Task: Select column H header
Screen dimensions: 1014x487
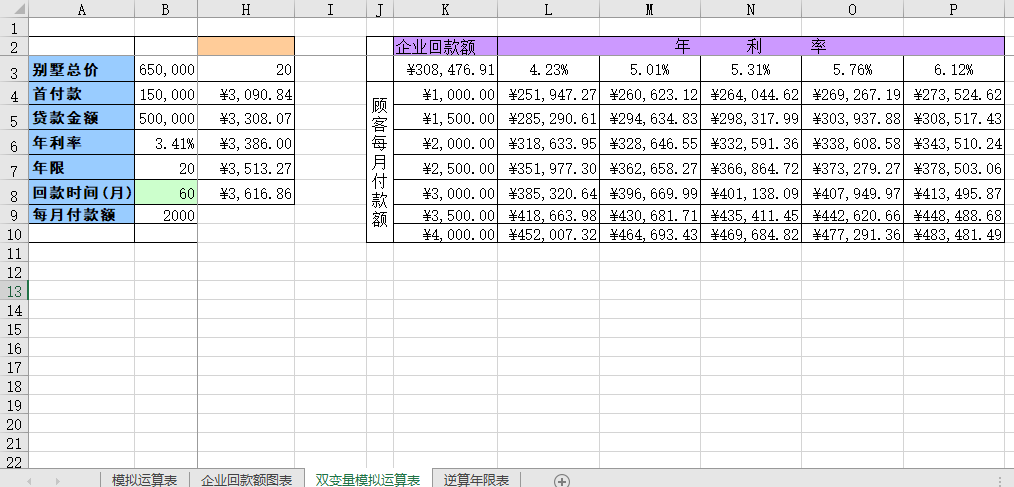Action: (246, 10)
